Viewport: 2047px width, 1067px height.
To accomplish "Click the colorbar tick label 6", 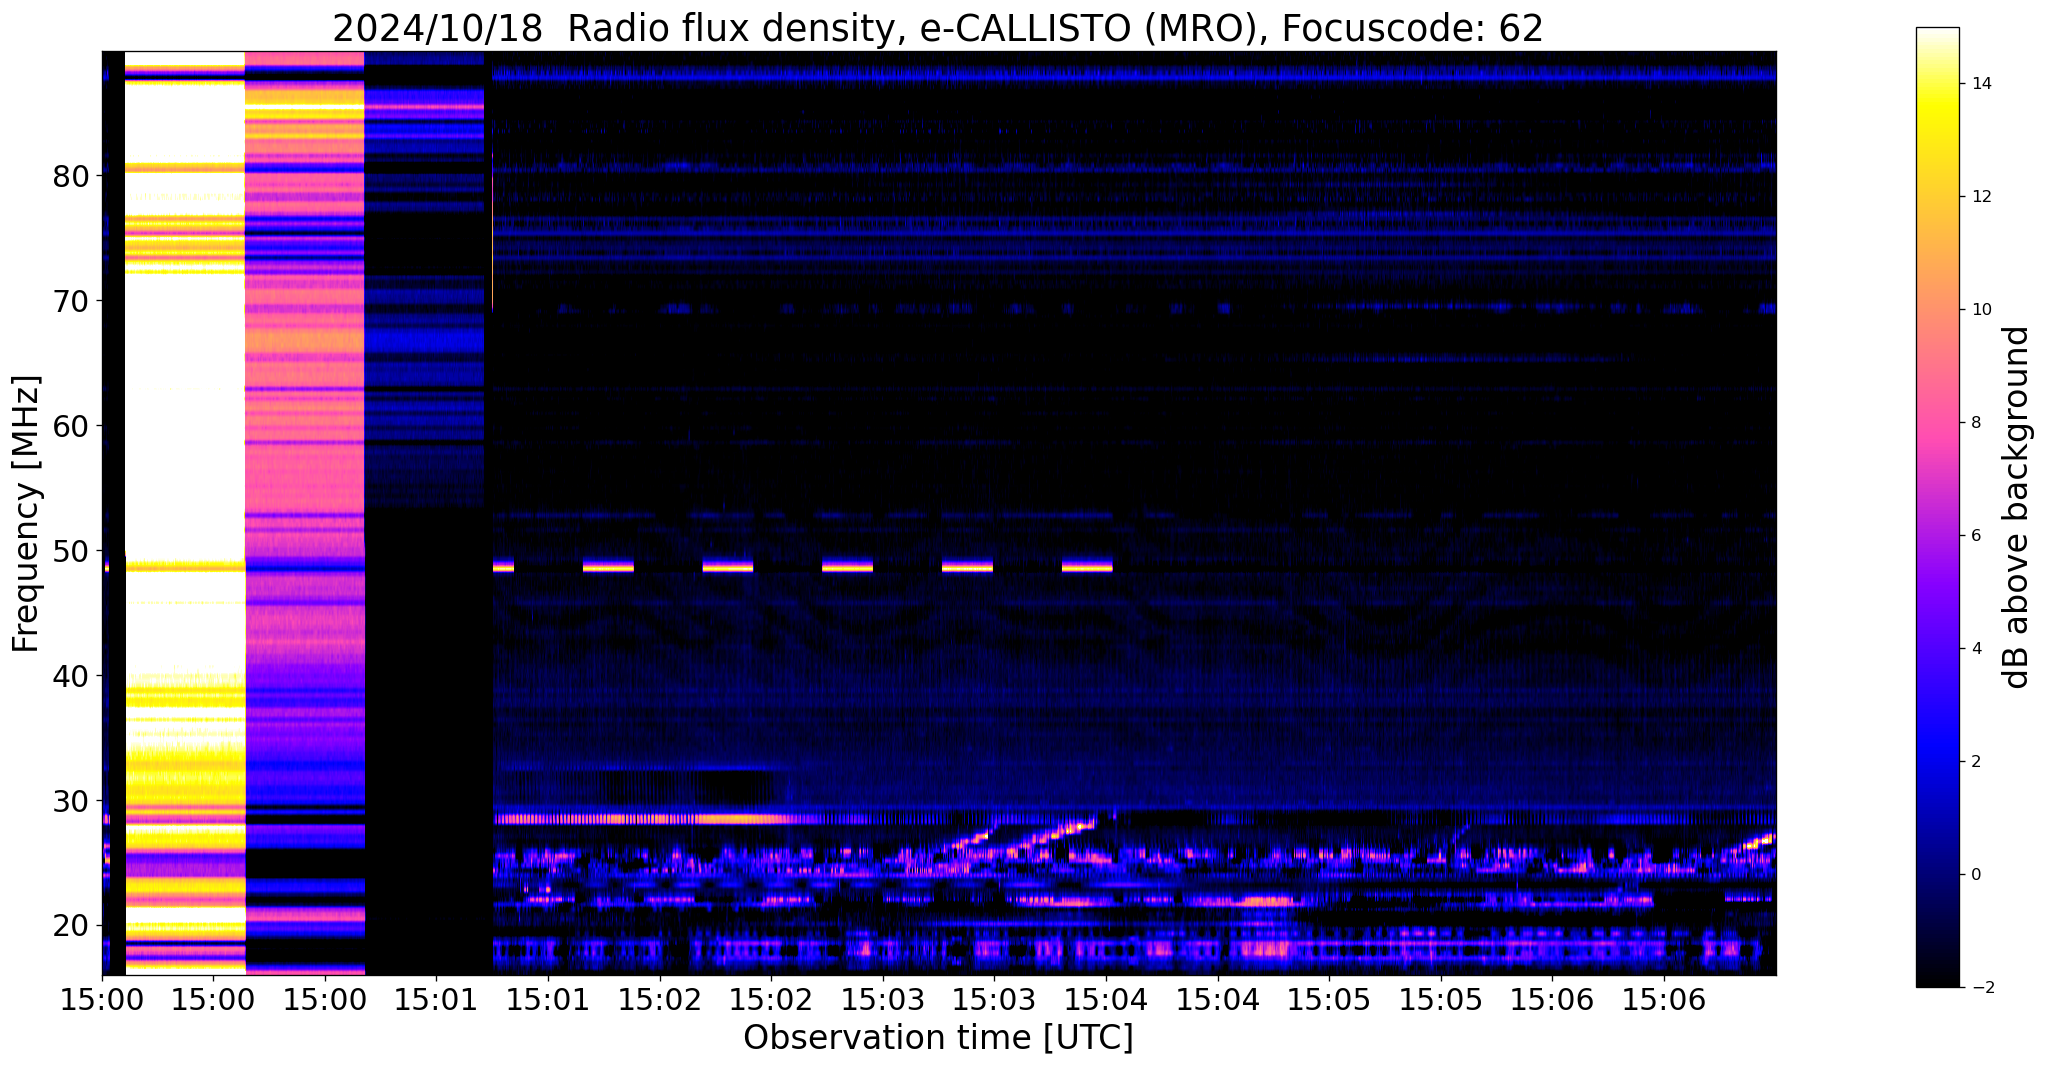I will [1975, 536].
